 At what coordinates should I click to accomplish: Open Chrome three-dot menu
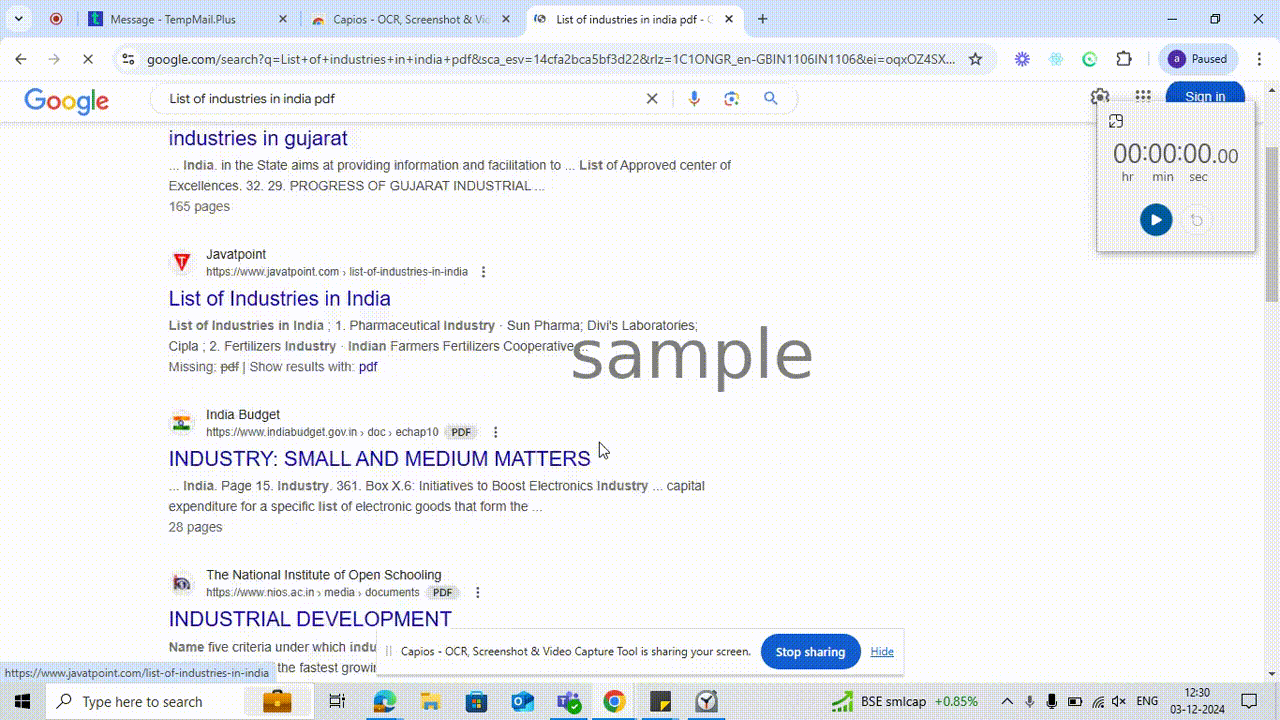[1259, 59]
